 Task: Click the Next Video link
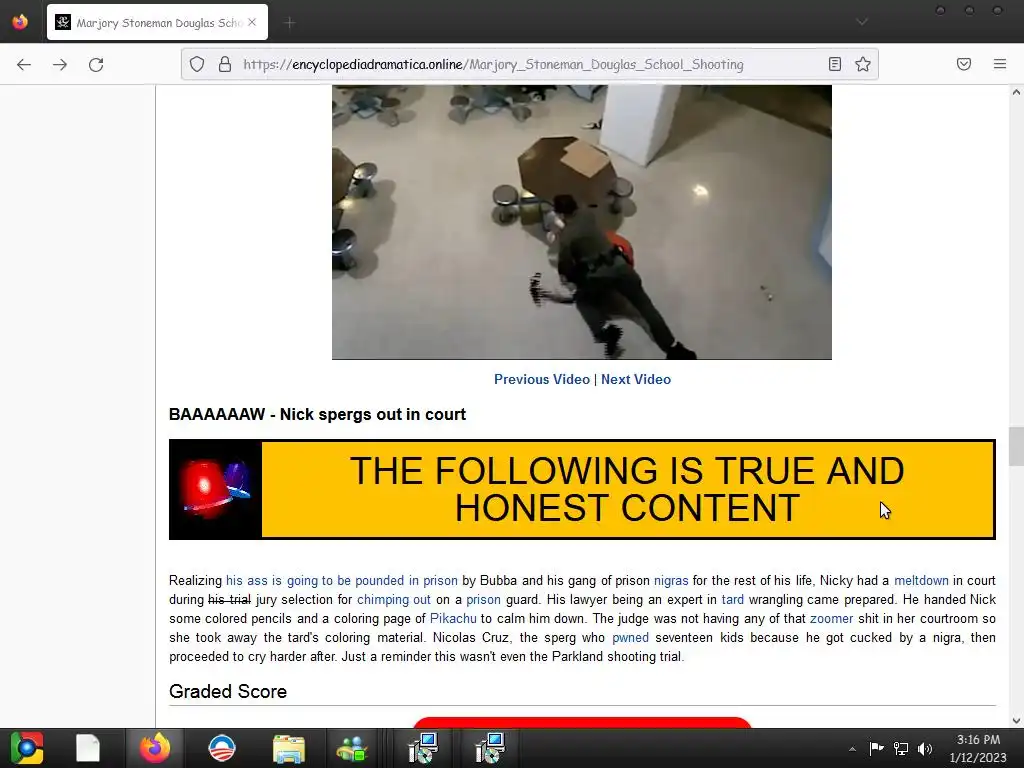635,379
